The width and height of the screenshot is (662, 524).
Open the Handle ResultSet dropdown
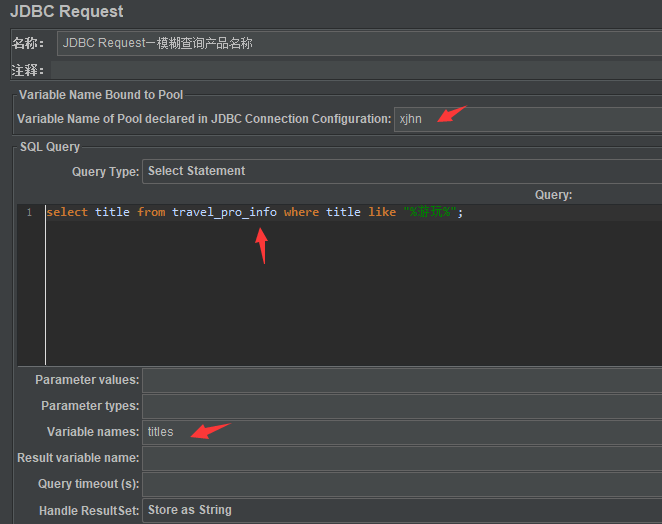click(x=402, y=510)
